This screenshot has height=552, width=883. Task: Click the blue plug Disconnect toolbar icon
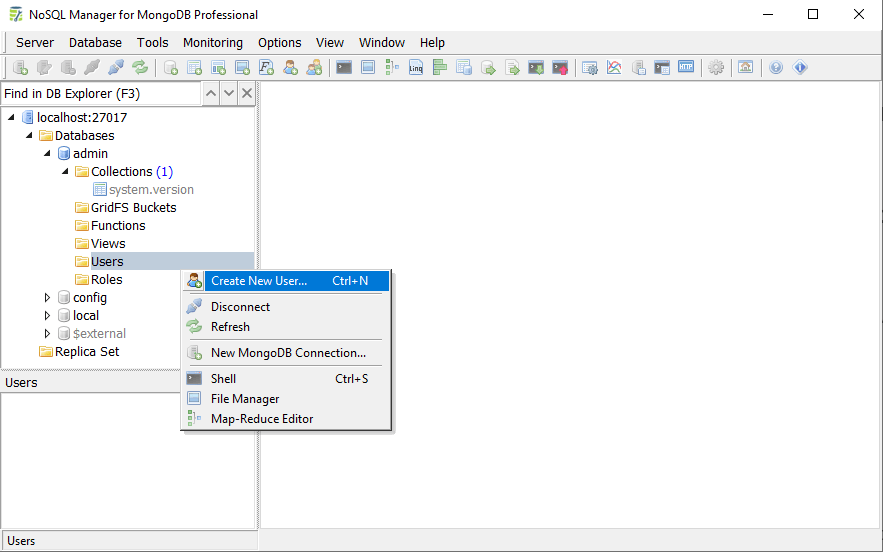coord(116,68)
